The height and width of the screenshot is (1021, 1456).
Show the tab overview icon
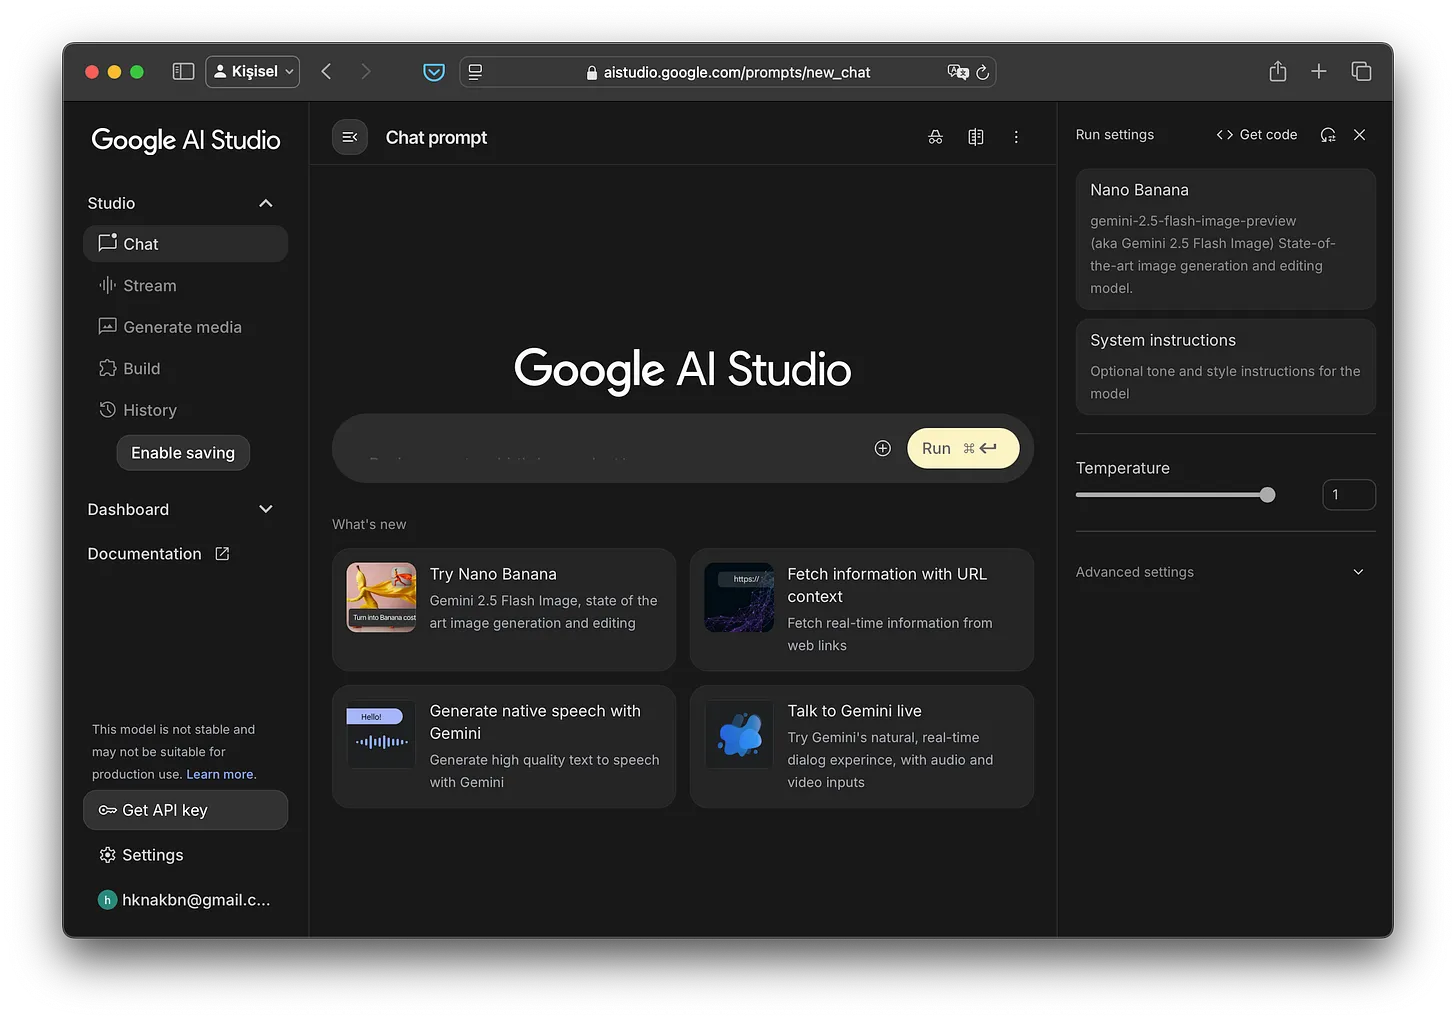coord(1361,71)
